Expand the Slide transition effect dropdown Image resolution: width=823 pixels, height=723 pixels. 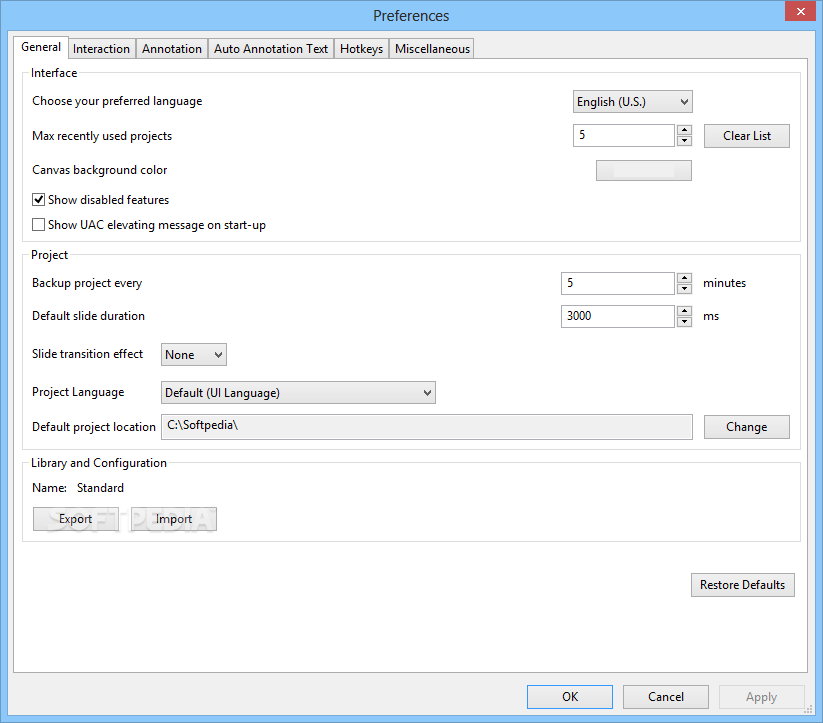[x=194, y=355]
